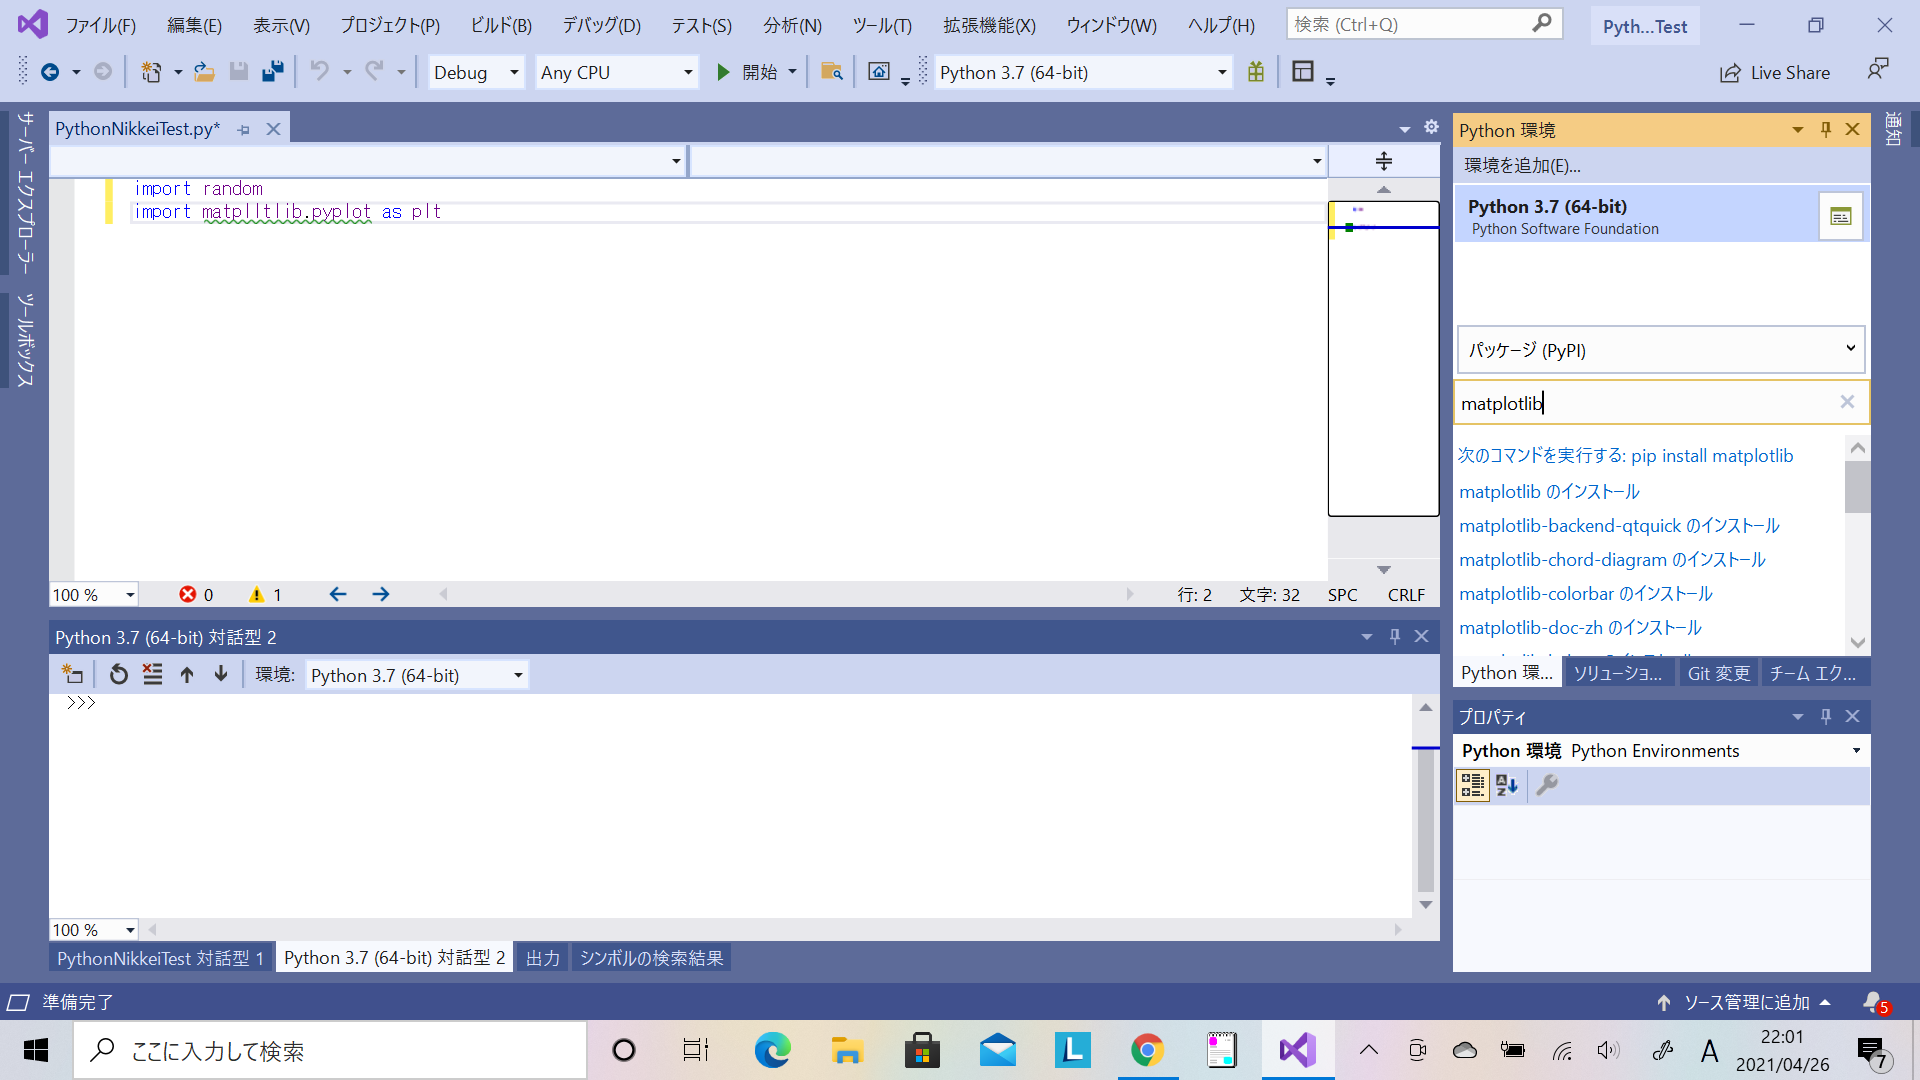Pin the Python 環境 panel
This screenshot has height=1080, width=1920.
1825,129
